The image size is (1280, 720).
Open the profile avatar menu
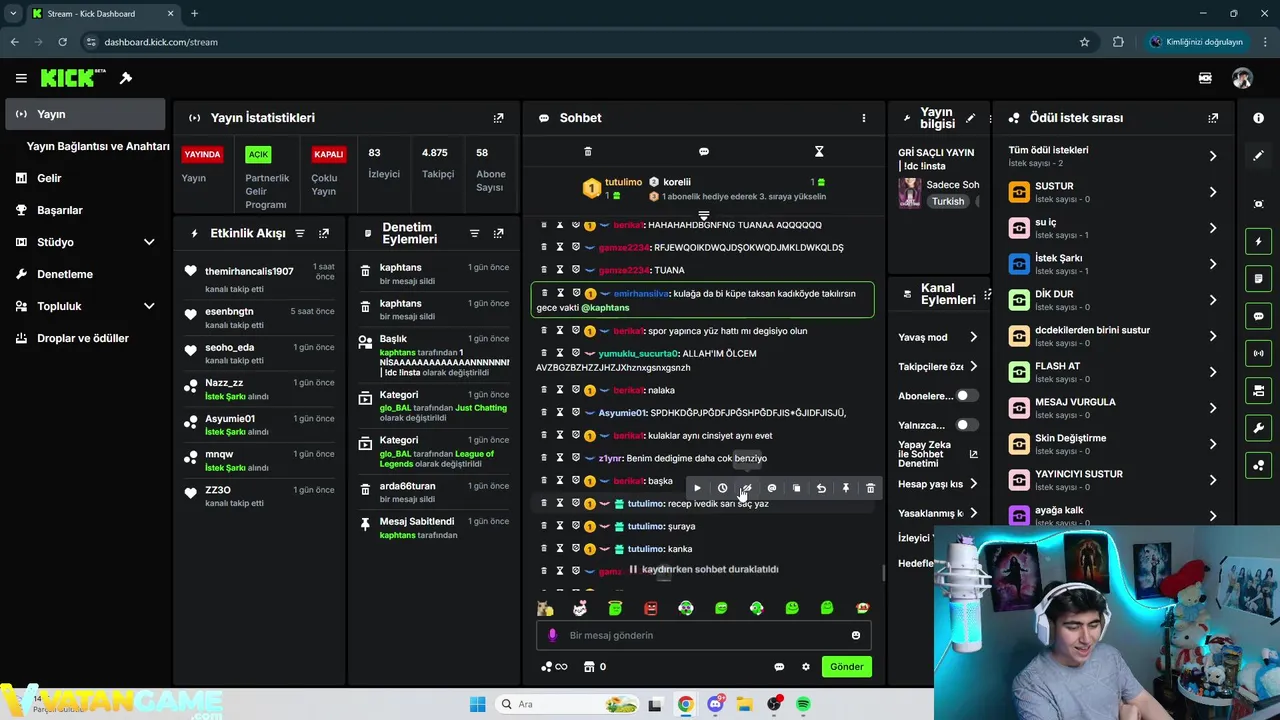pos(1242,78)
